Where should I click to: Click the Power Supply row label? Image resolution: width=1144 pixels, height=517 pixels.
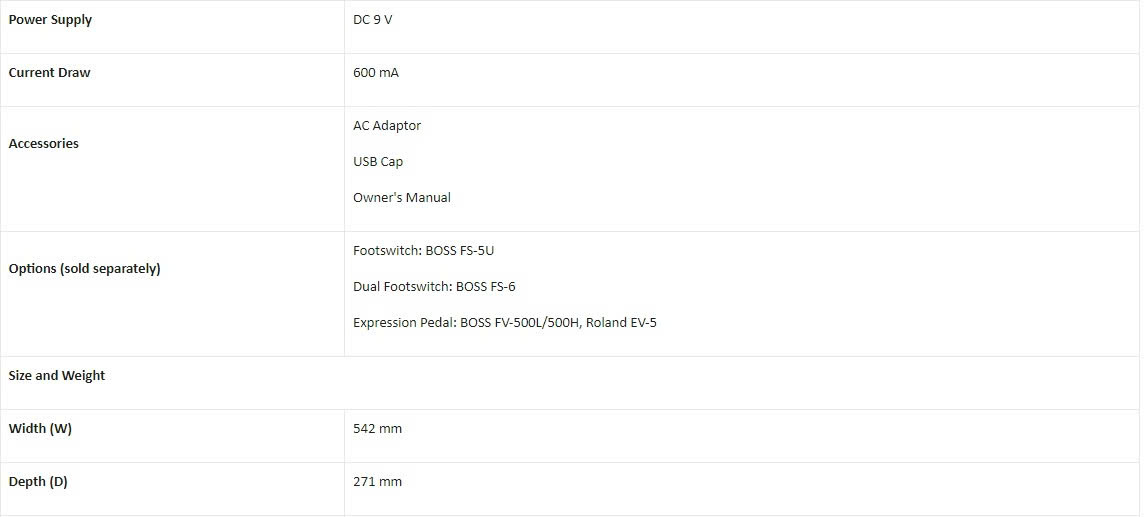click(x=50, y=20)
